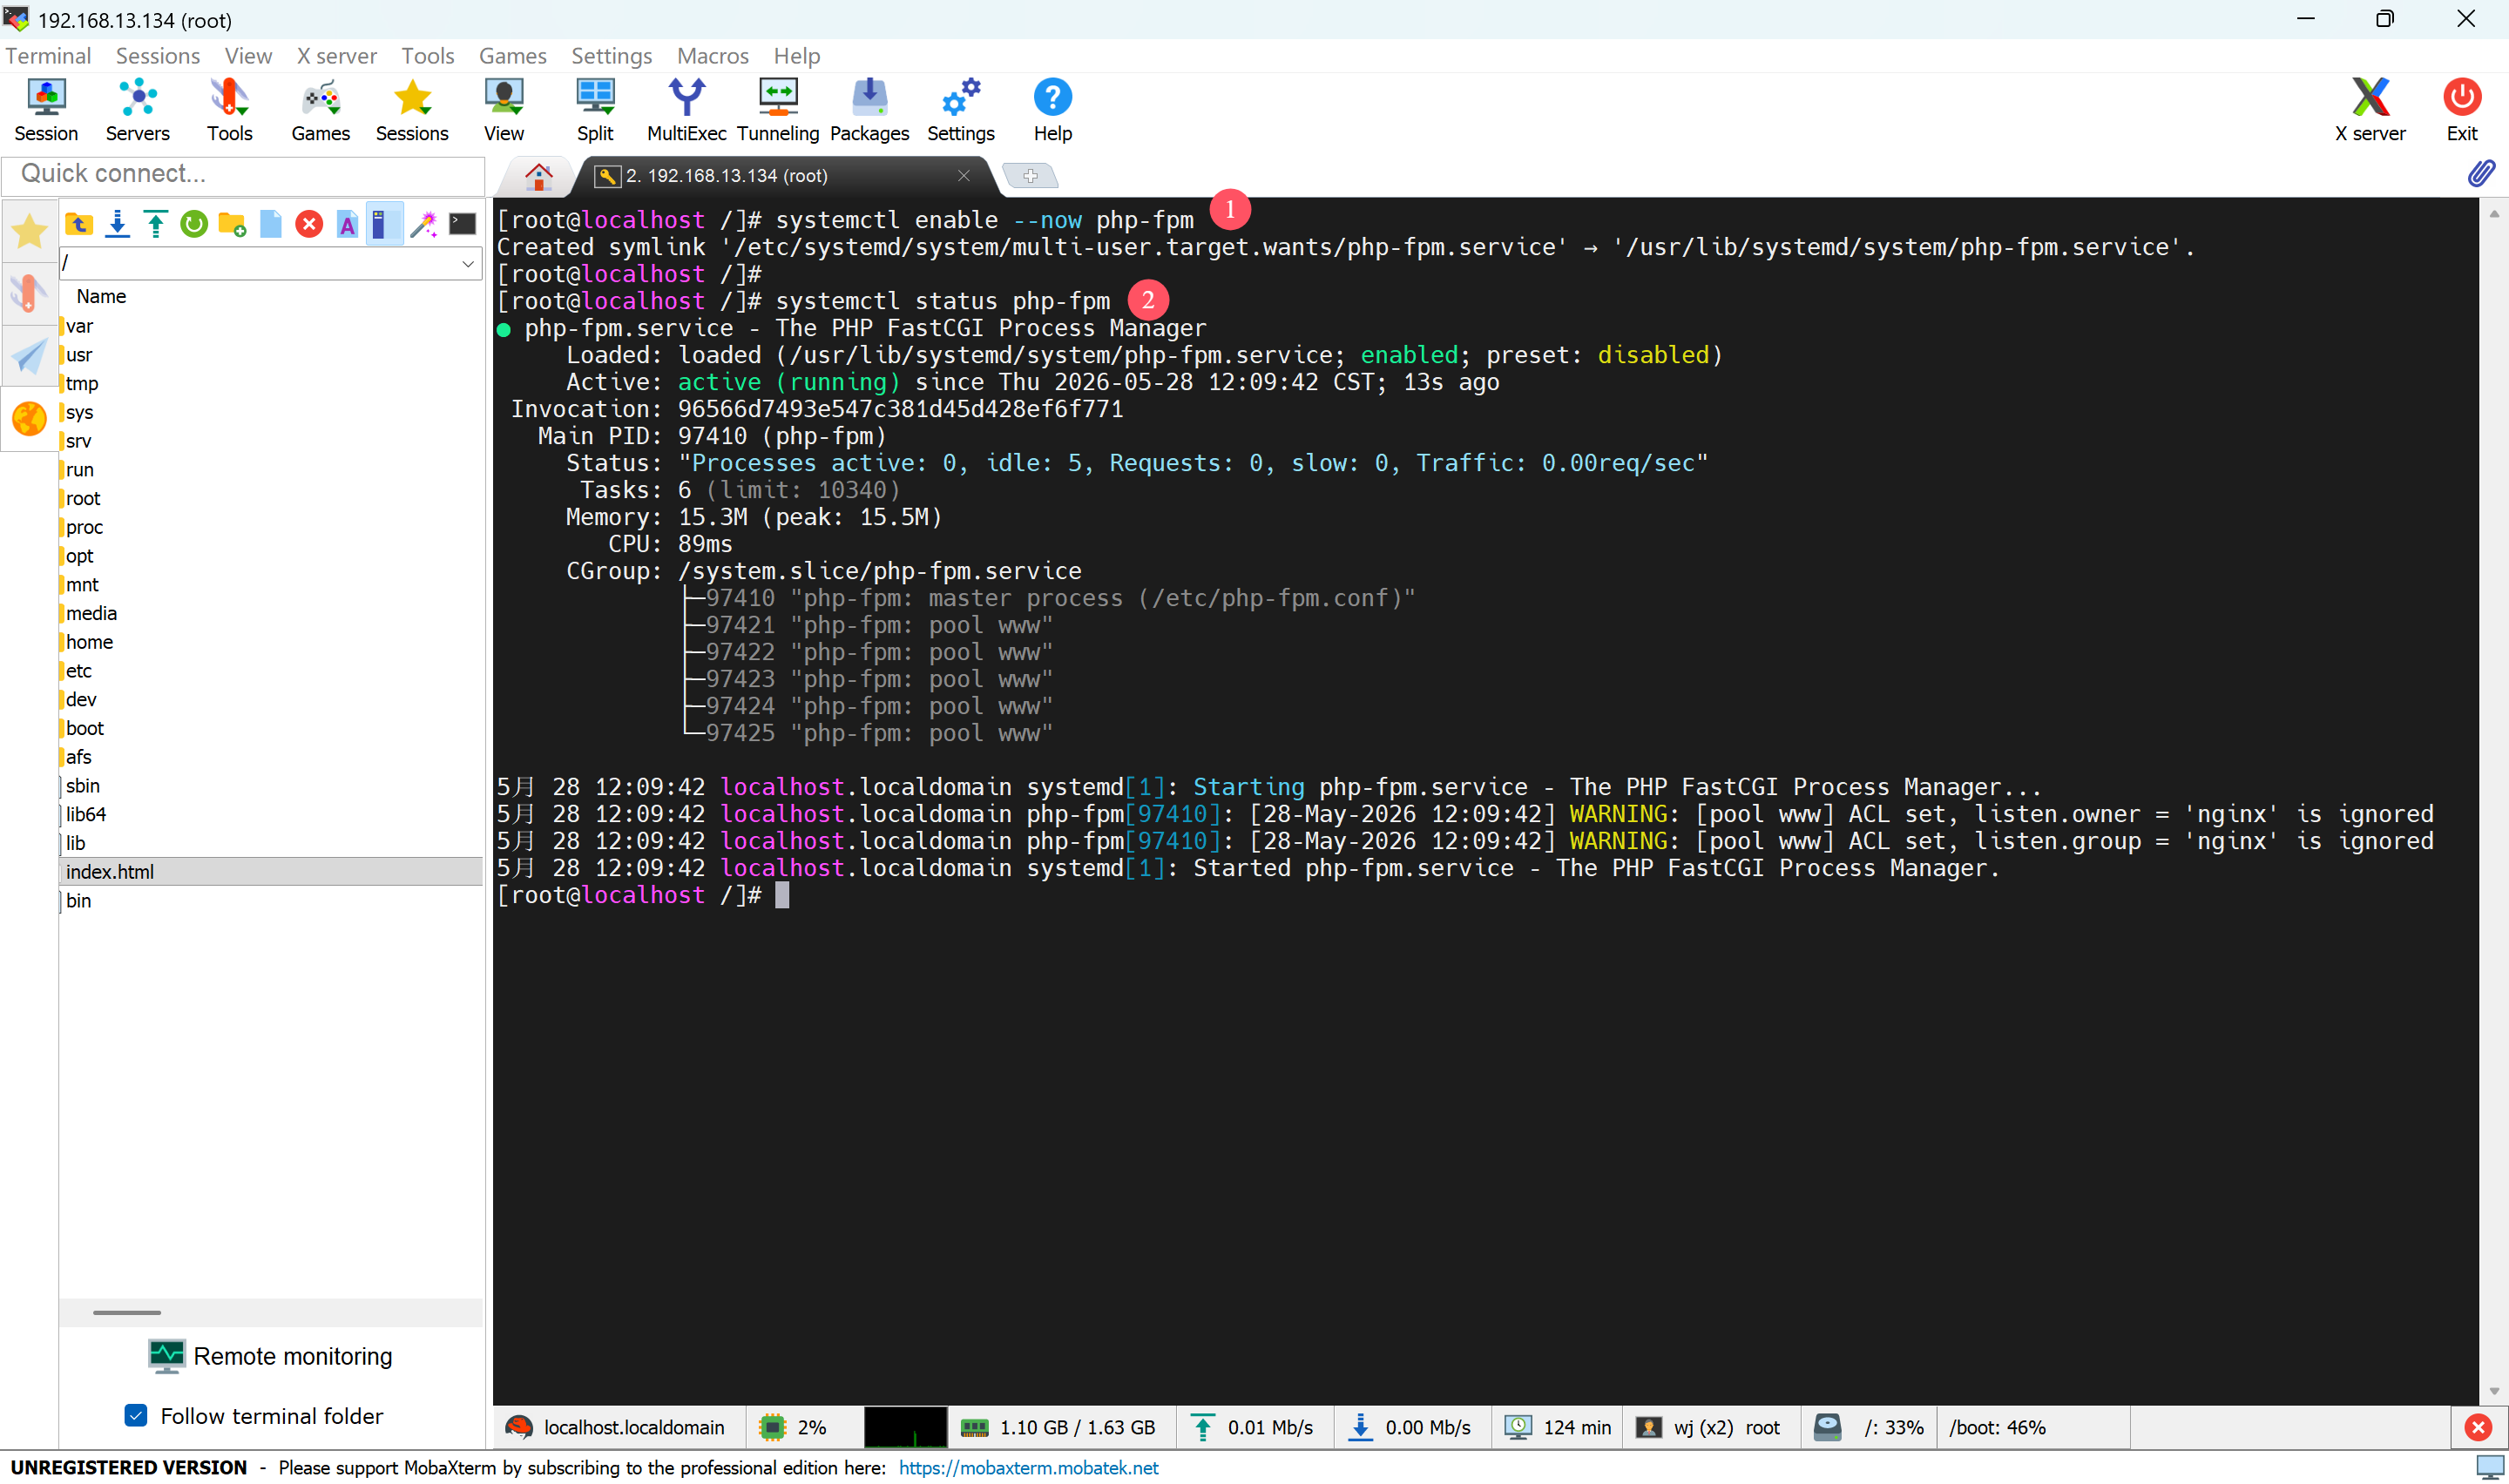Refresh the SFTP folder with green icon
The image size is (2509, 1484).
click(x=194, y=224)
